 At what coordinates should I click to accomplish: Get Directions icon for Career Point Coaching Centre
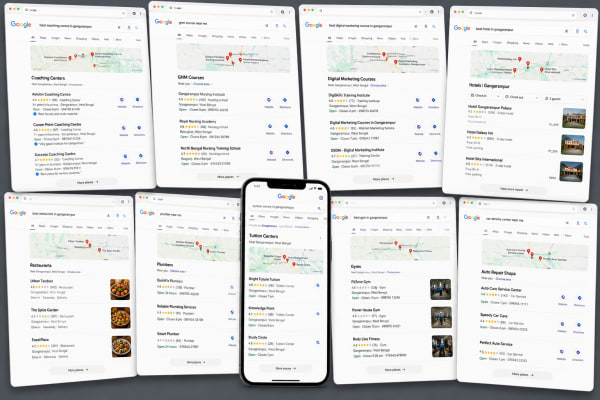coord(139,128)
